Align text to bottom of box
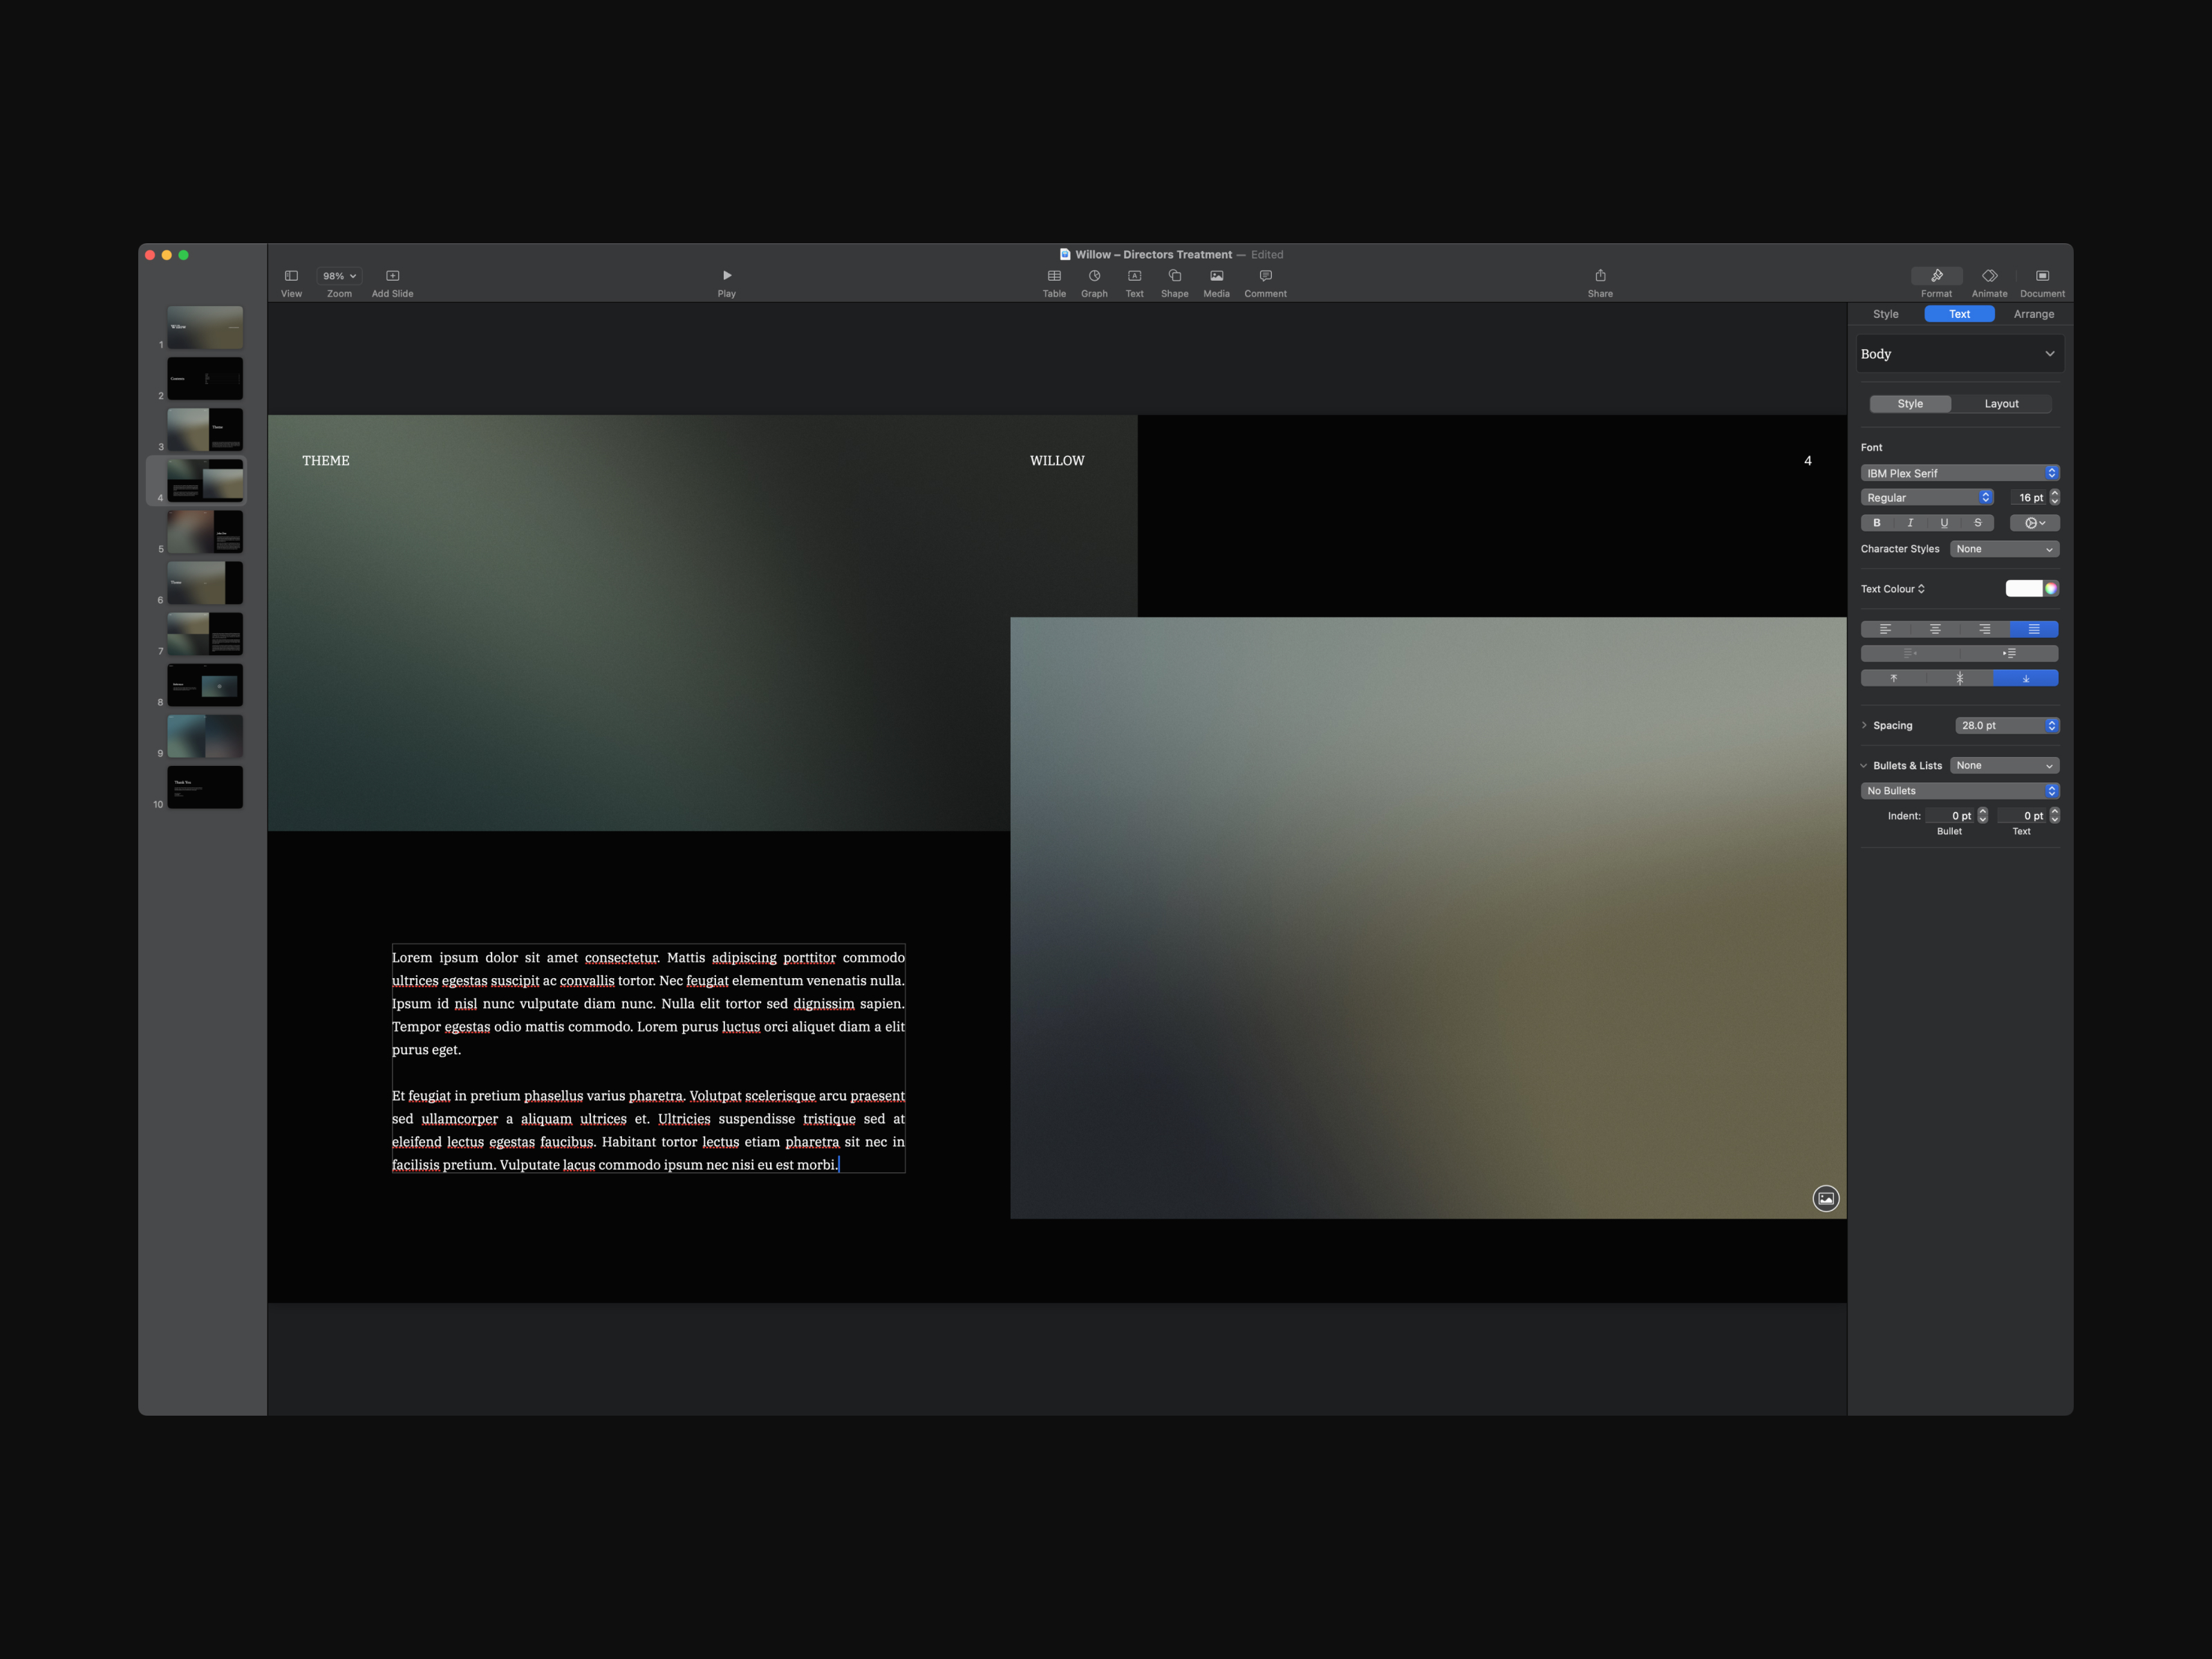Image resolution: width=2212 pixels, height=1659 pixels. point(2025,678)
